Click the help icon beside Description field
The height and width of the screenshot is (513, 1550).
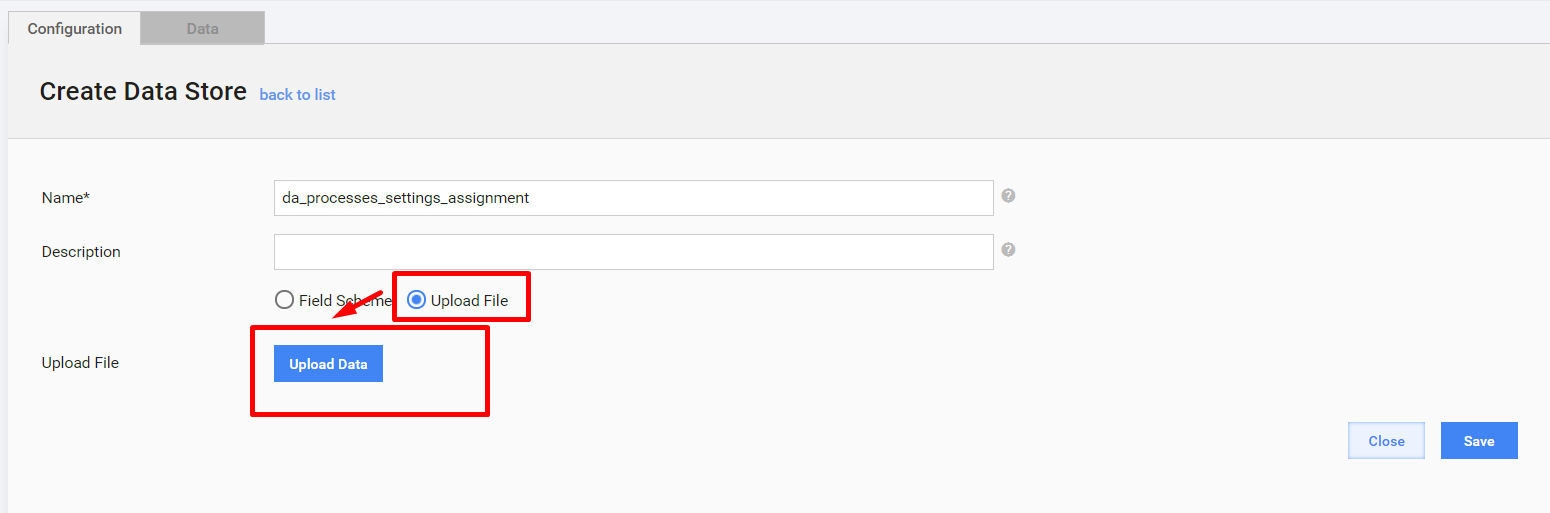coord(1008,250)
